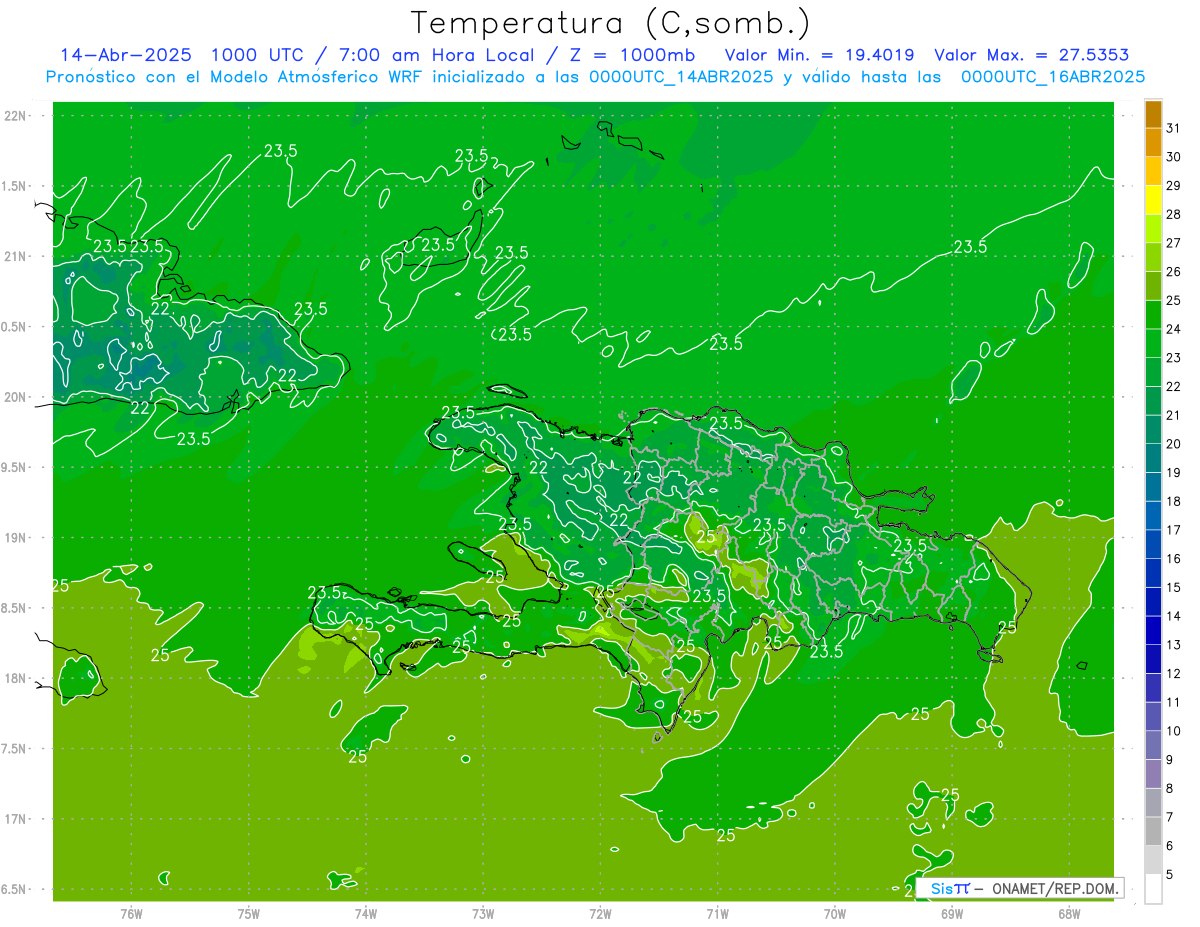Click the "18N" latitude axis label

16,678
